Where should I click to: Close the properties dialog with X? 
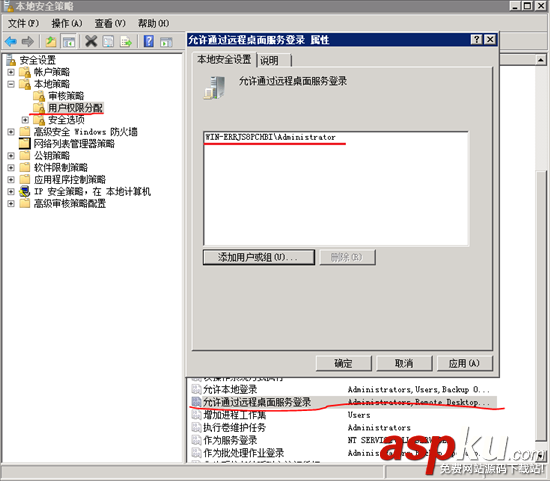pos(490,40)
